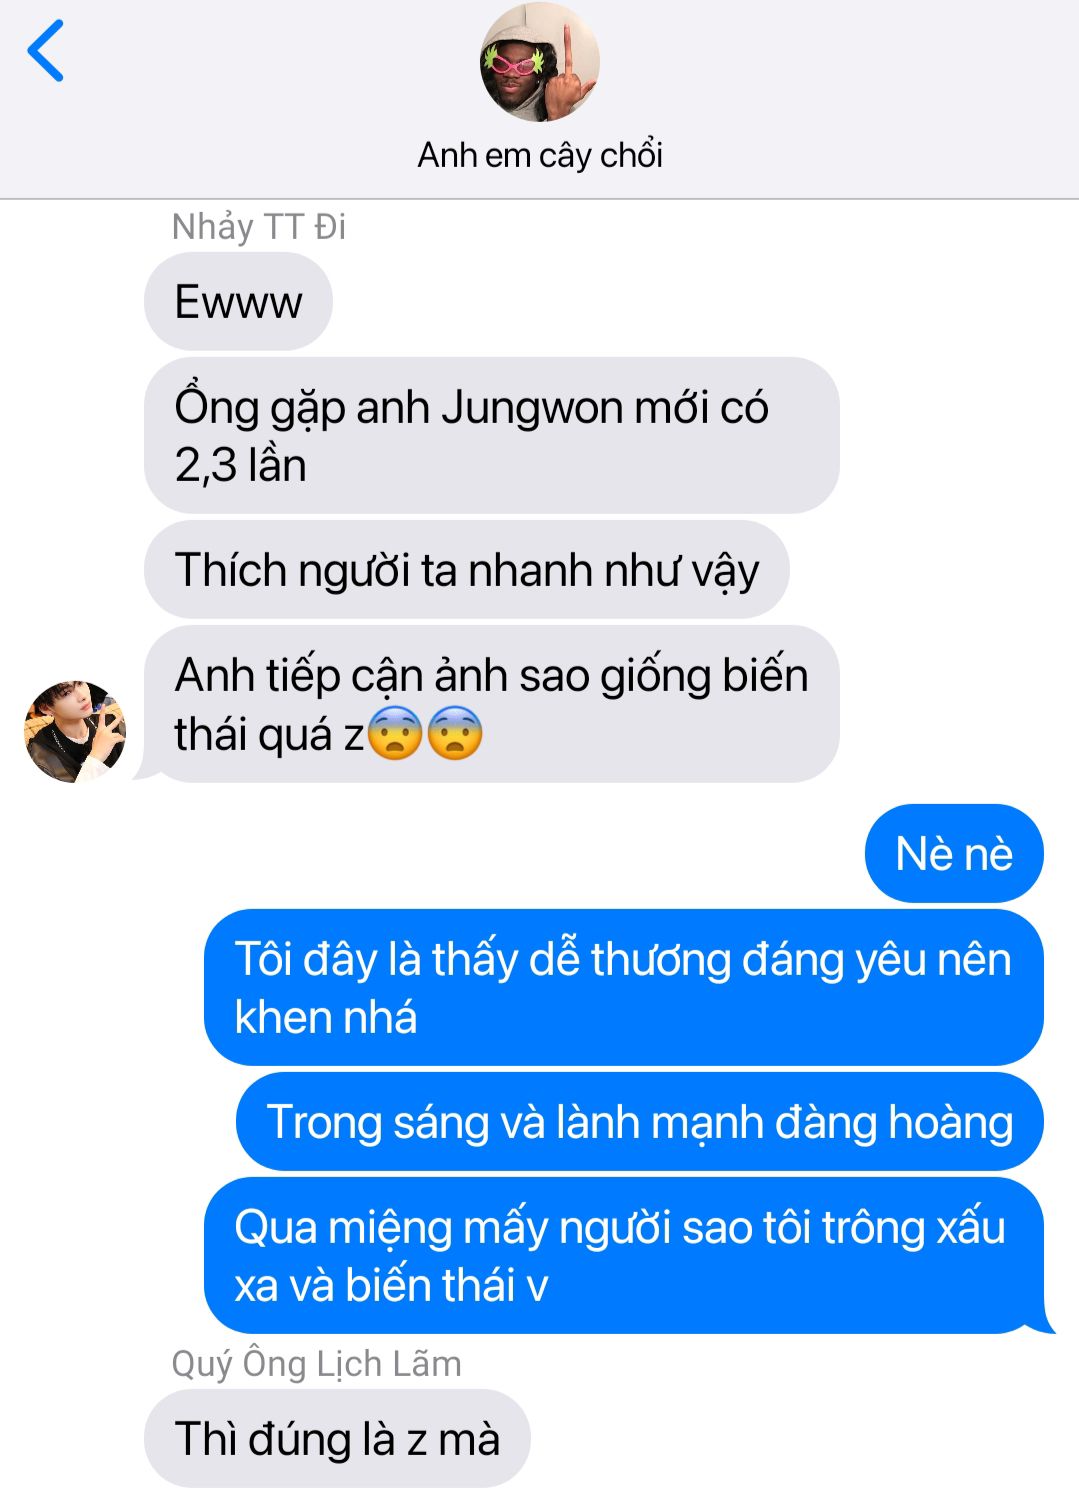1079x1490 pixels.
Task: Tap the blue back chevron
Action: point(46,50)
